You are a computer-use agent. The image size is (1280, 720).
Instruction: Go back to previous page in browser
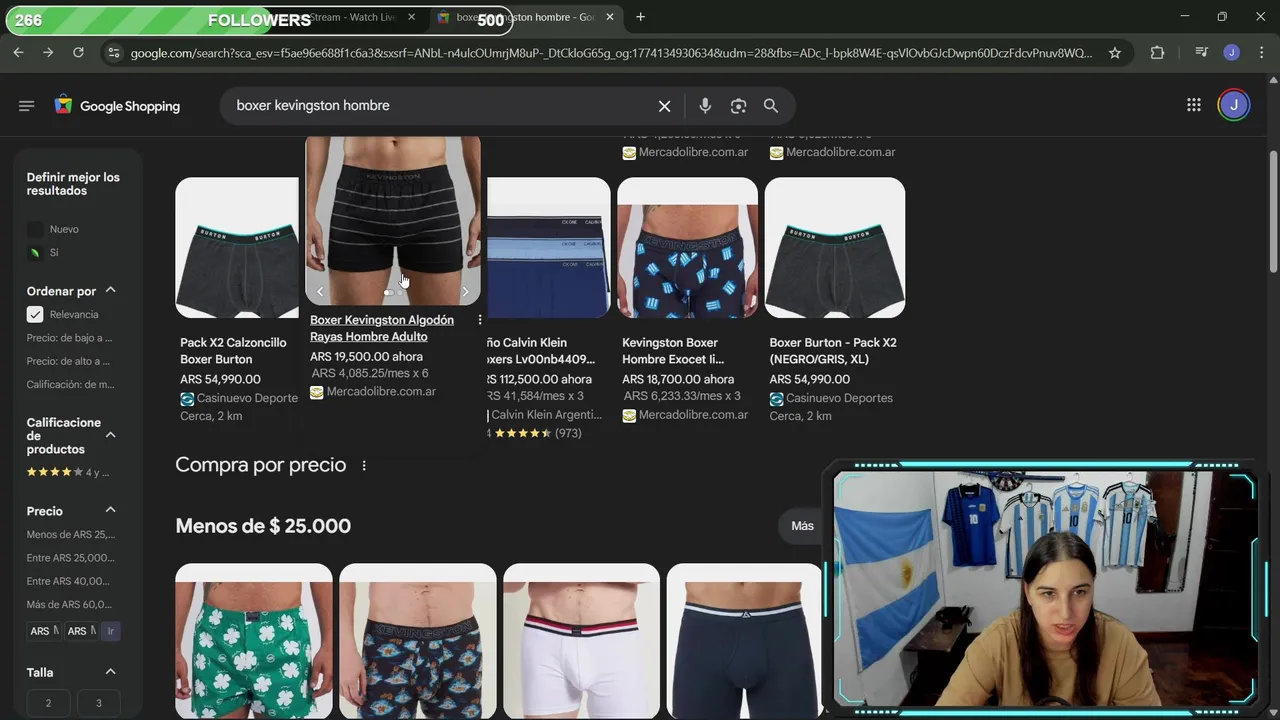(18, 53)
